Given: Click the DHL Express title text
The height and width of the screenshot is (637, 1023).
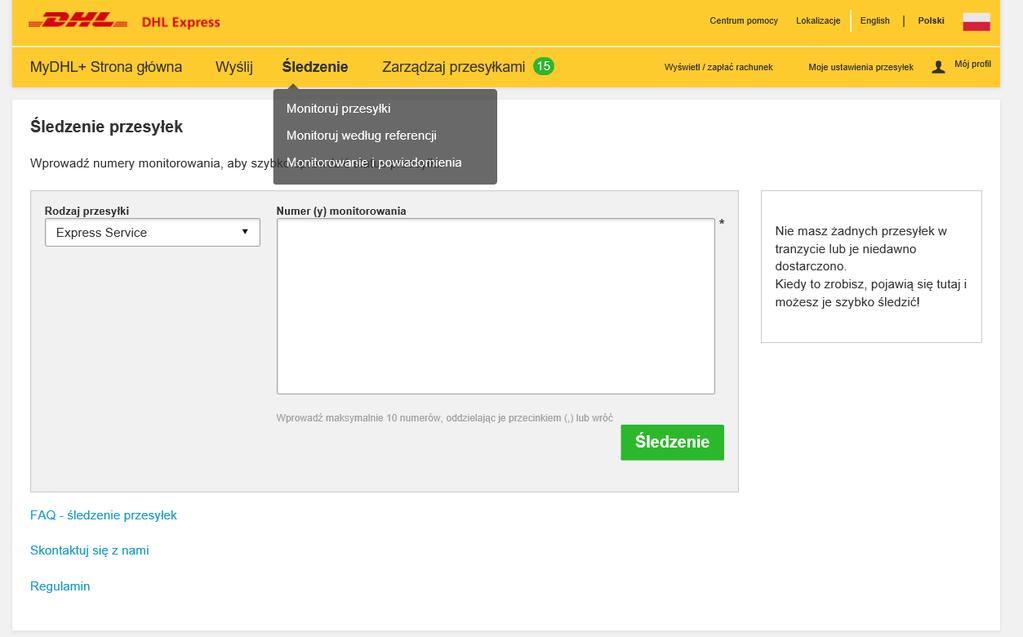Looking at the screenshot, I should click(x=181, y=22).
